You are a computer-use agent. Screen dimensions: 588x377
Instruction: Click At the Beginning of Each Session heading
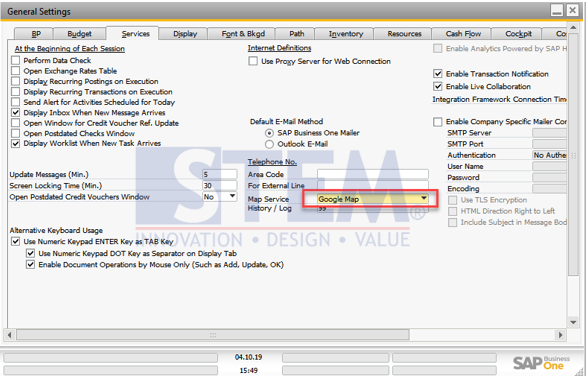point(70,49)
